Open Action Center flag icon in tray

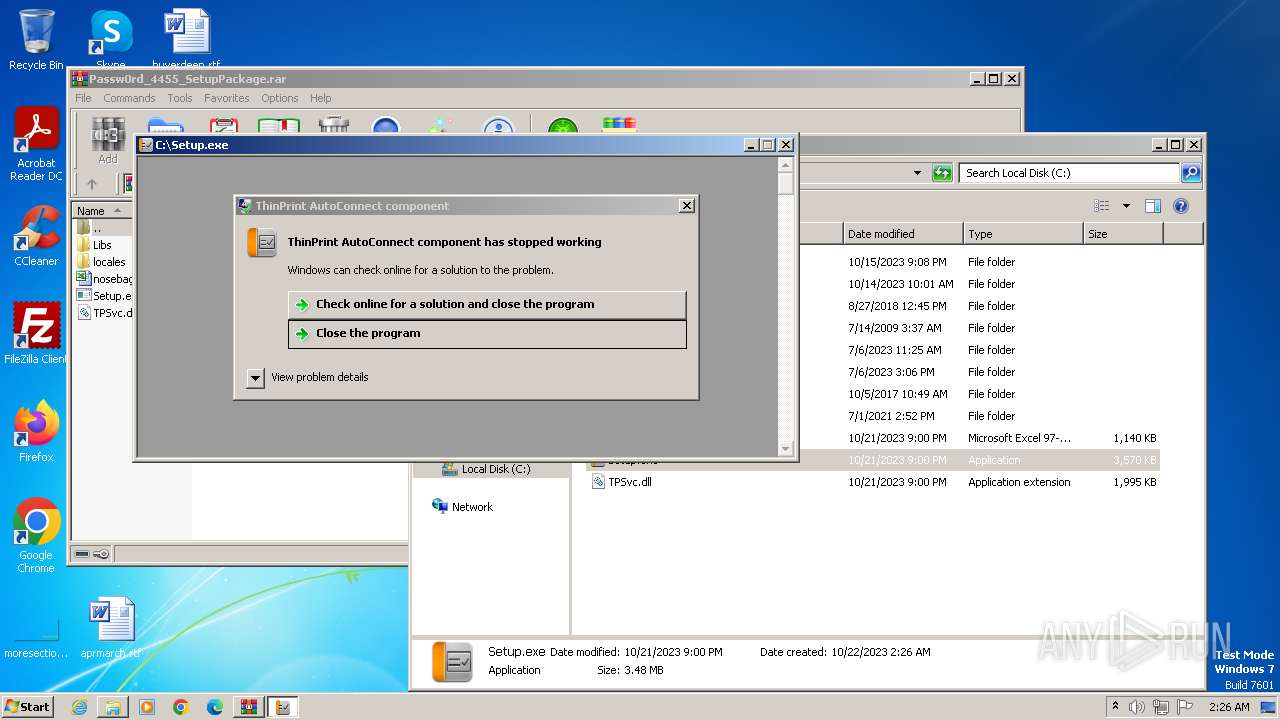pos(1183,707)
